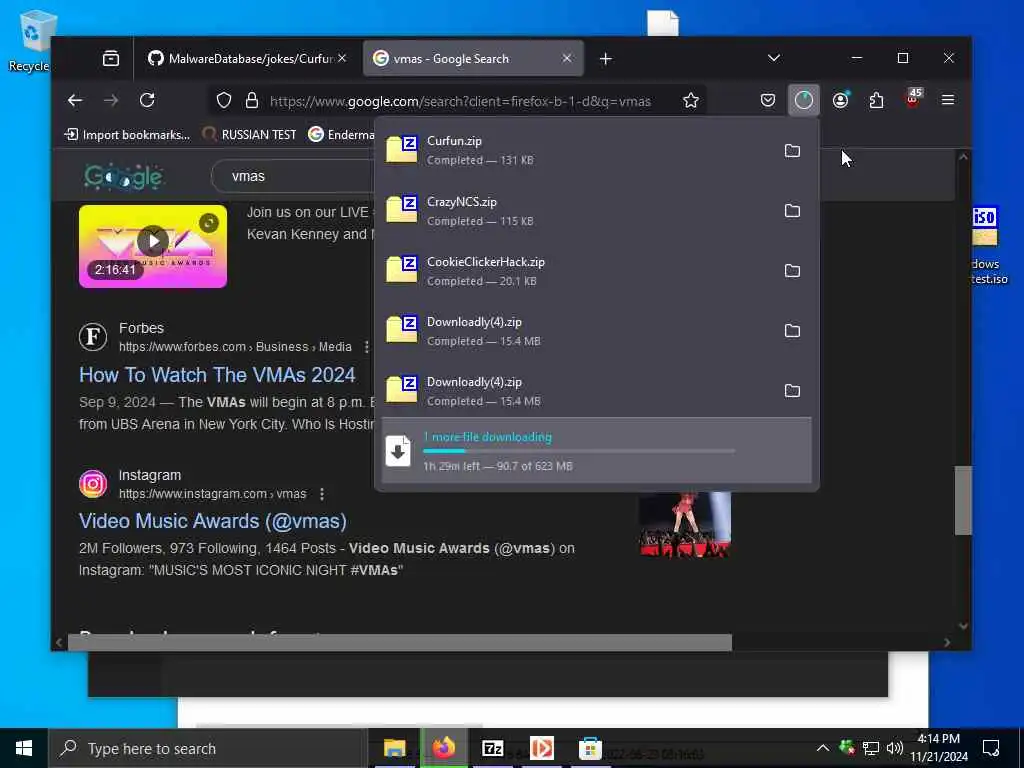This screenshot has width=1024, height=768.
Task: Click the vmas search input box
Action: coord(294,176)
